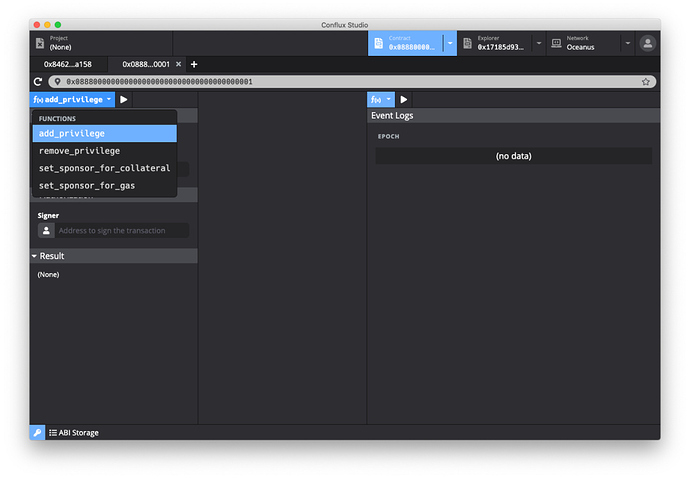Viewport: 690px width, 479px height.
Task: Click the signer person icon
Action: coord(46,230)
